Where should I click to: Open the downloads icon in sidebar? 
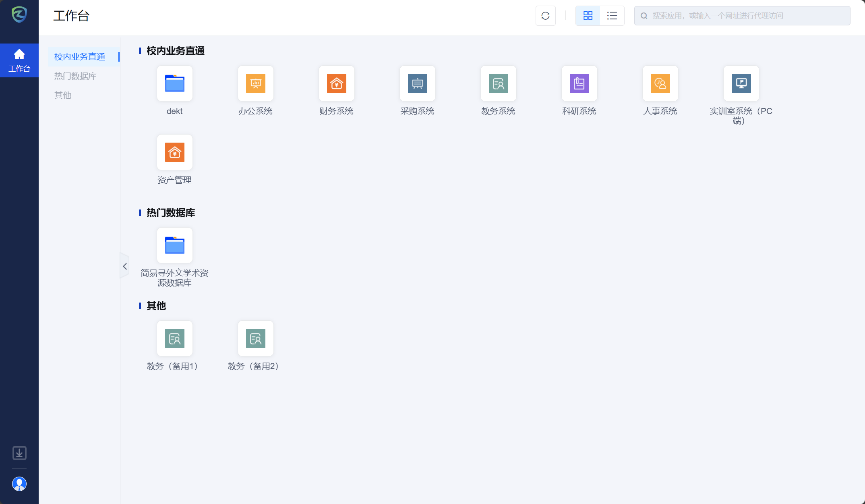coord(19,453)
